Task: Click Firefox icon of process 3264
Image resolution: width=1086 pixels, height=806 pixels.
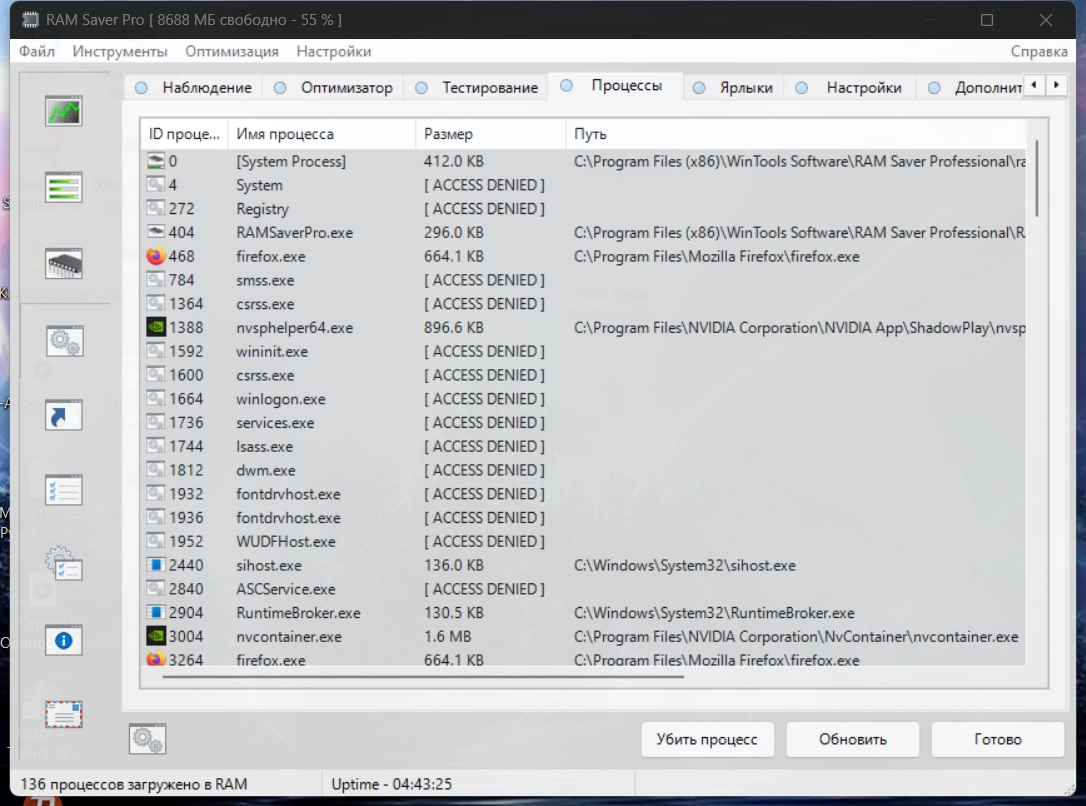Action: [x=156, y=659]
